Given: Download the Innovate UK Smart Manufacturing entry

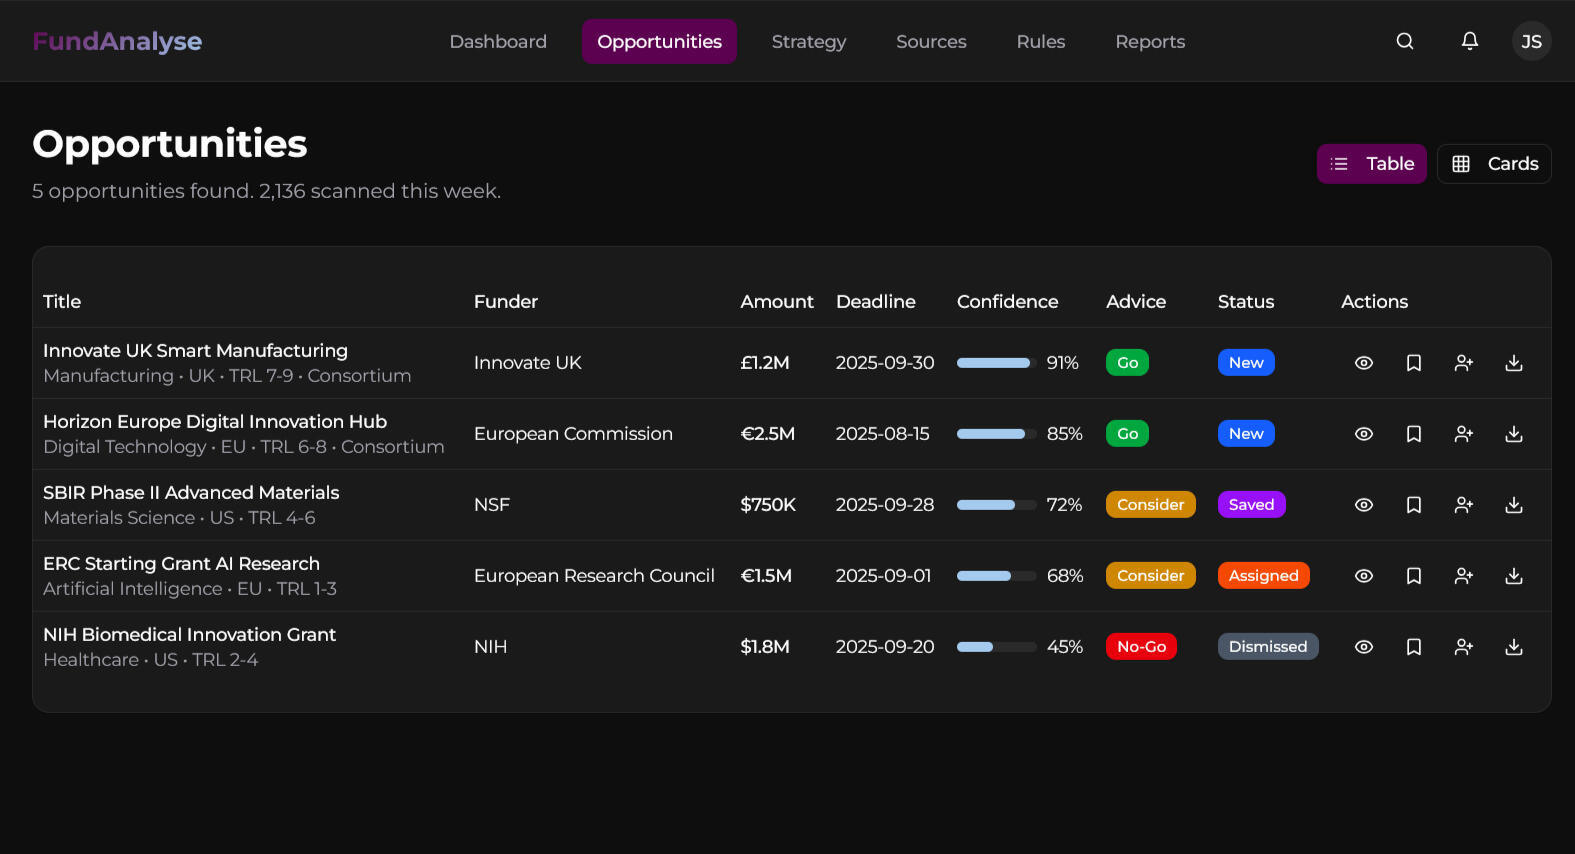Looking at the screenshot, I should point(1514,363).
